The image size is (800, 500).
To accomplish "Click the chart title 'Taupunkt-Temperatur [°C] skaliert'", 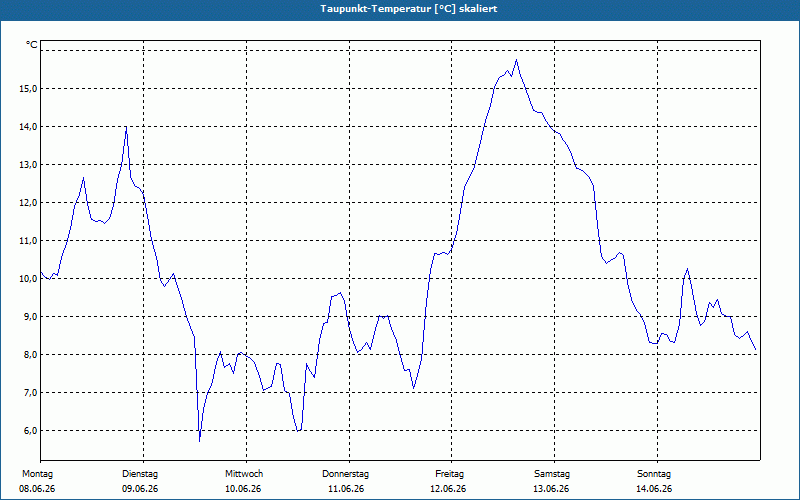I will coord(409,9).
